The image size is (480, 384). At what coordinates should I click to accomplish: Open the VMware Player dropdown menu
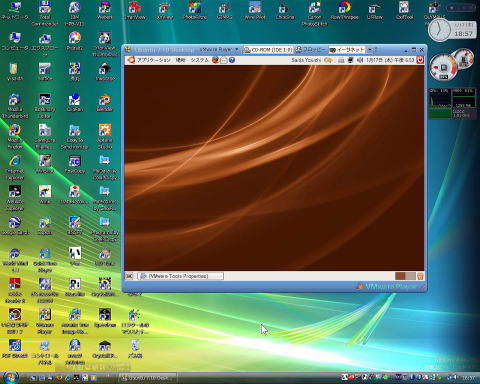pyautogui.click(x=219, y=49)
